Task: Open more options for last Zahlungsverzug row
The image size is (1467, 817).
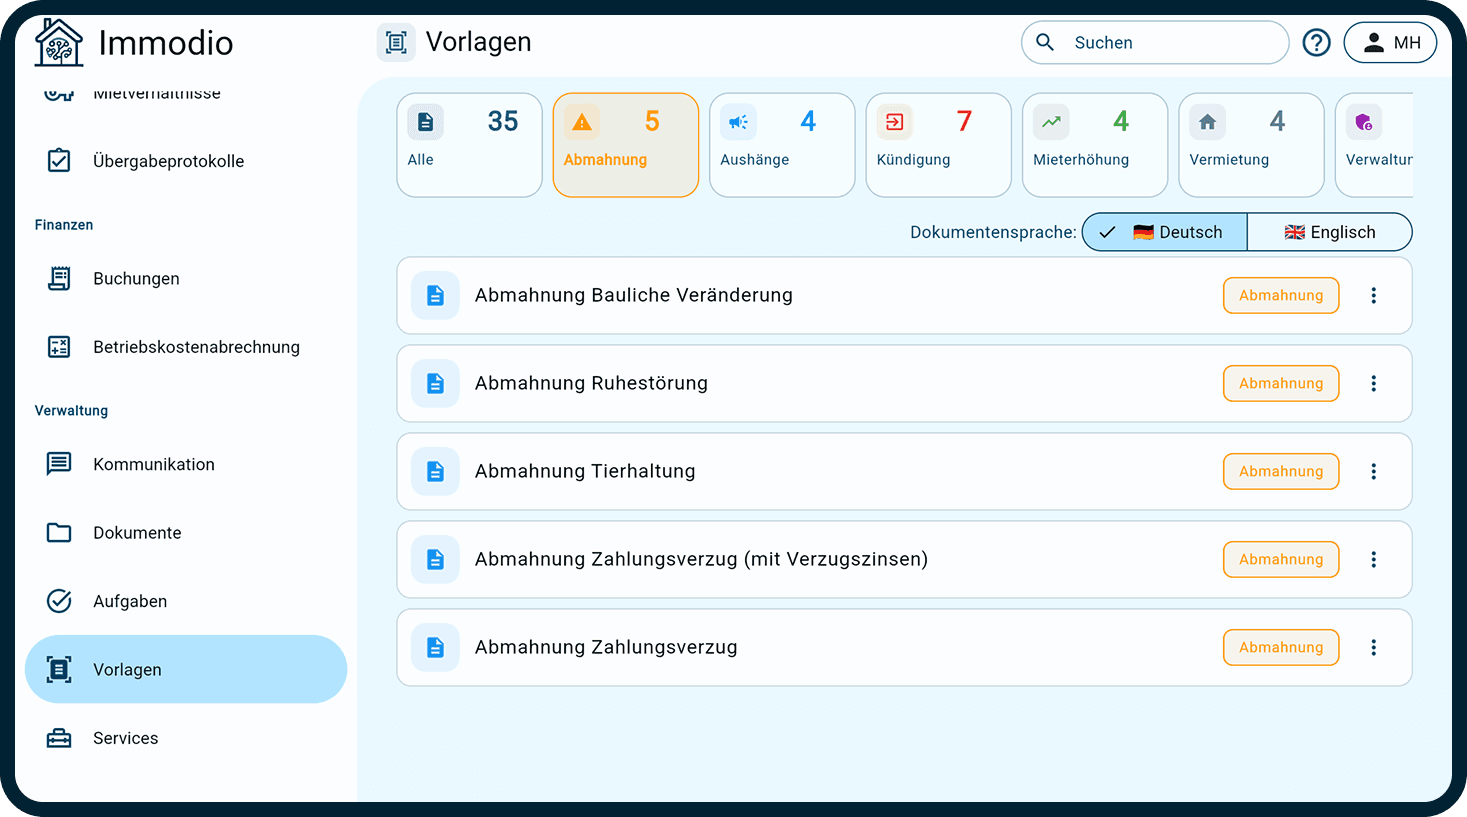Action: (1374, 648)
